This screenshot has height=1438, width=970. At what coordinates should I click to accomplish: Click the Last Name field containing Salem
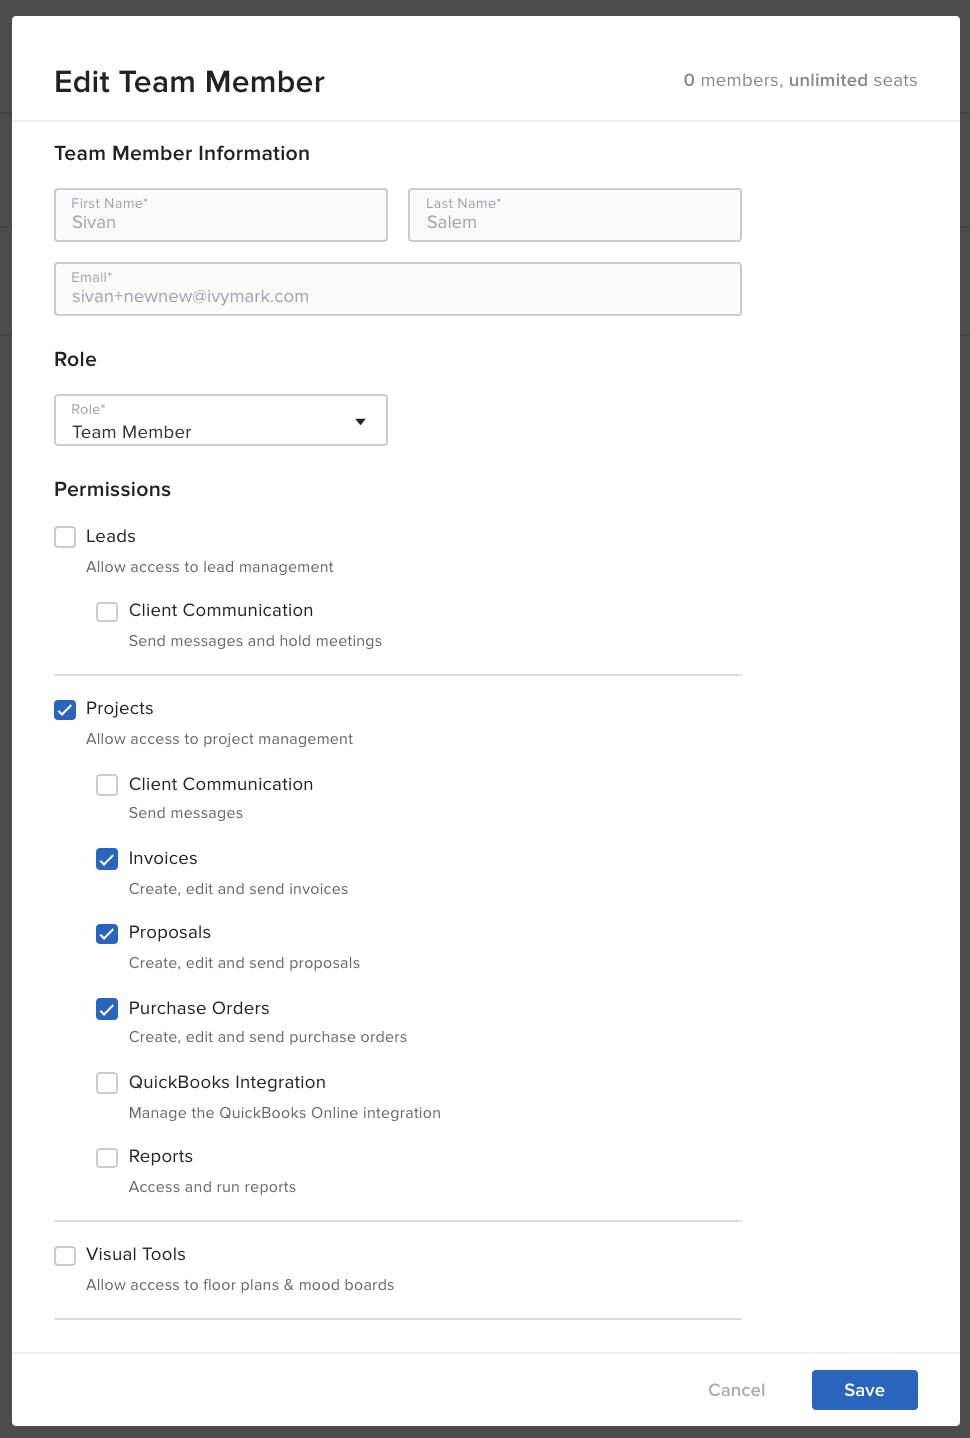tap(575, 215)
